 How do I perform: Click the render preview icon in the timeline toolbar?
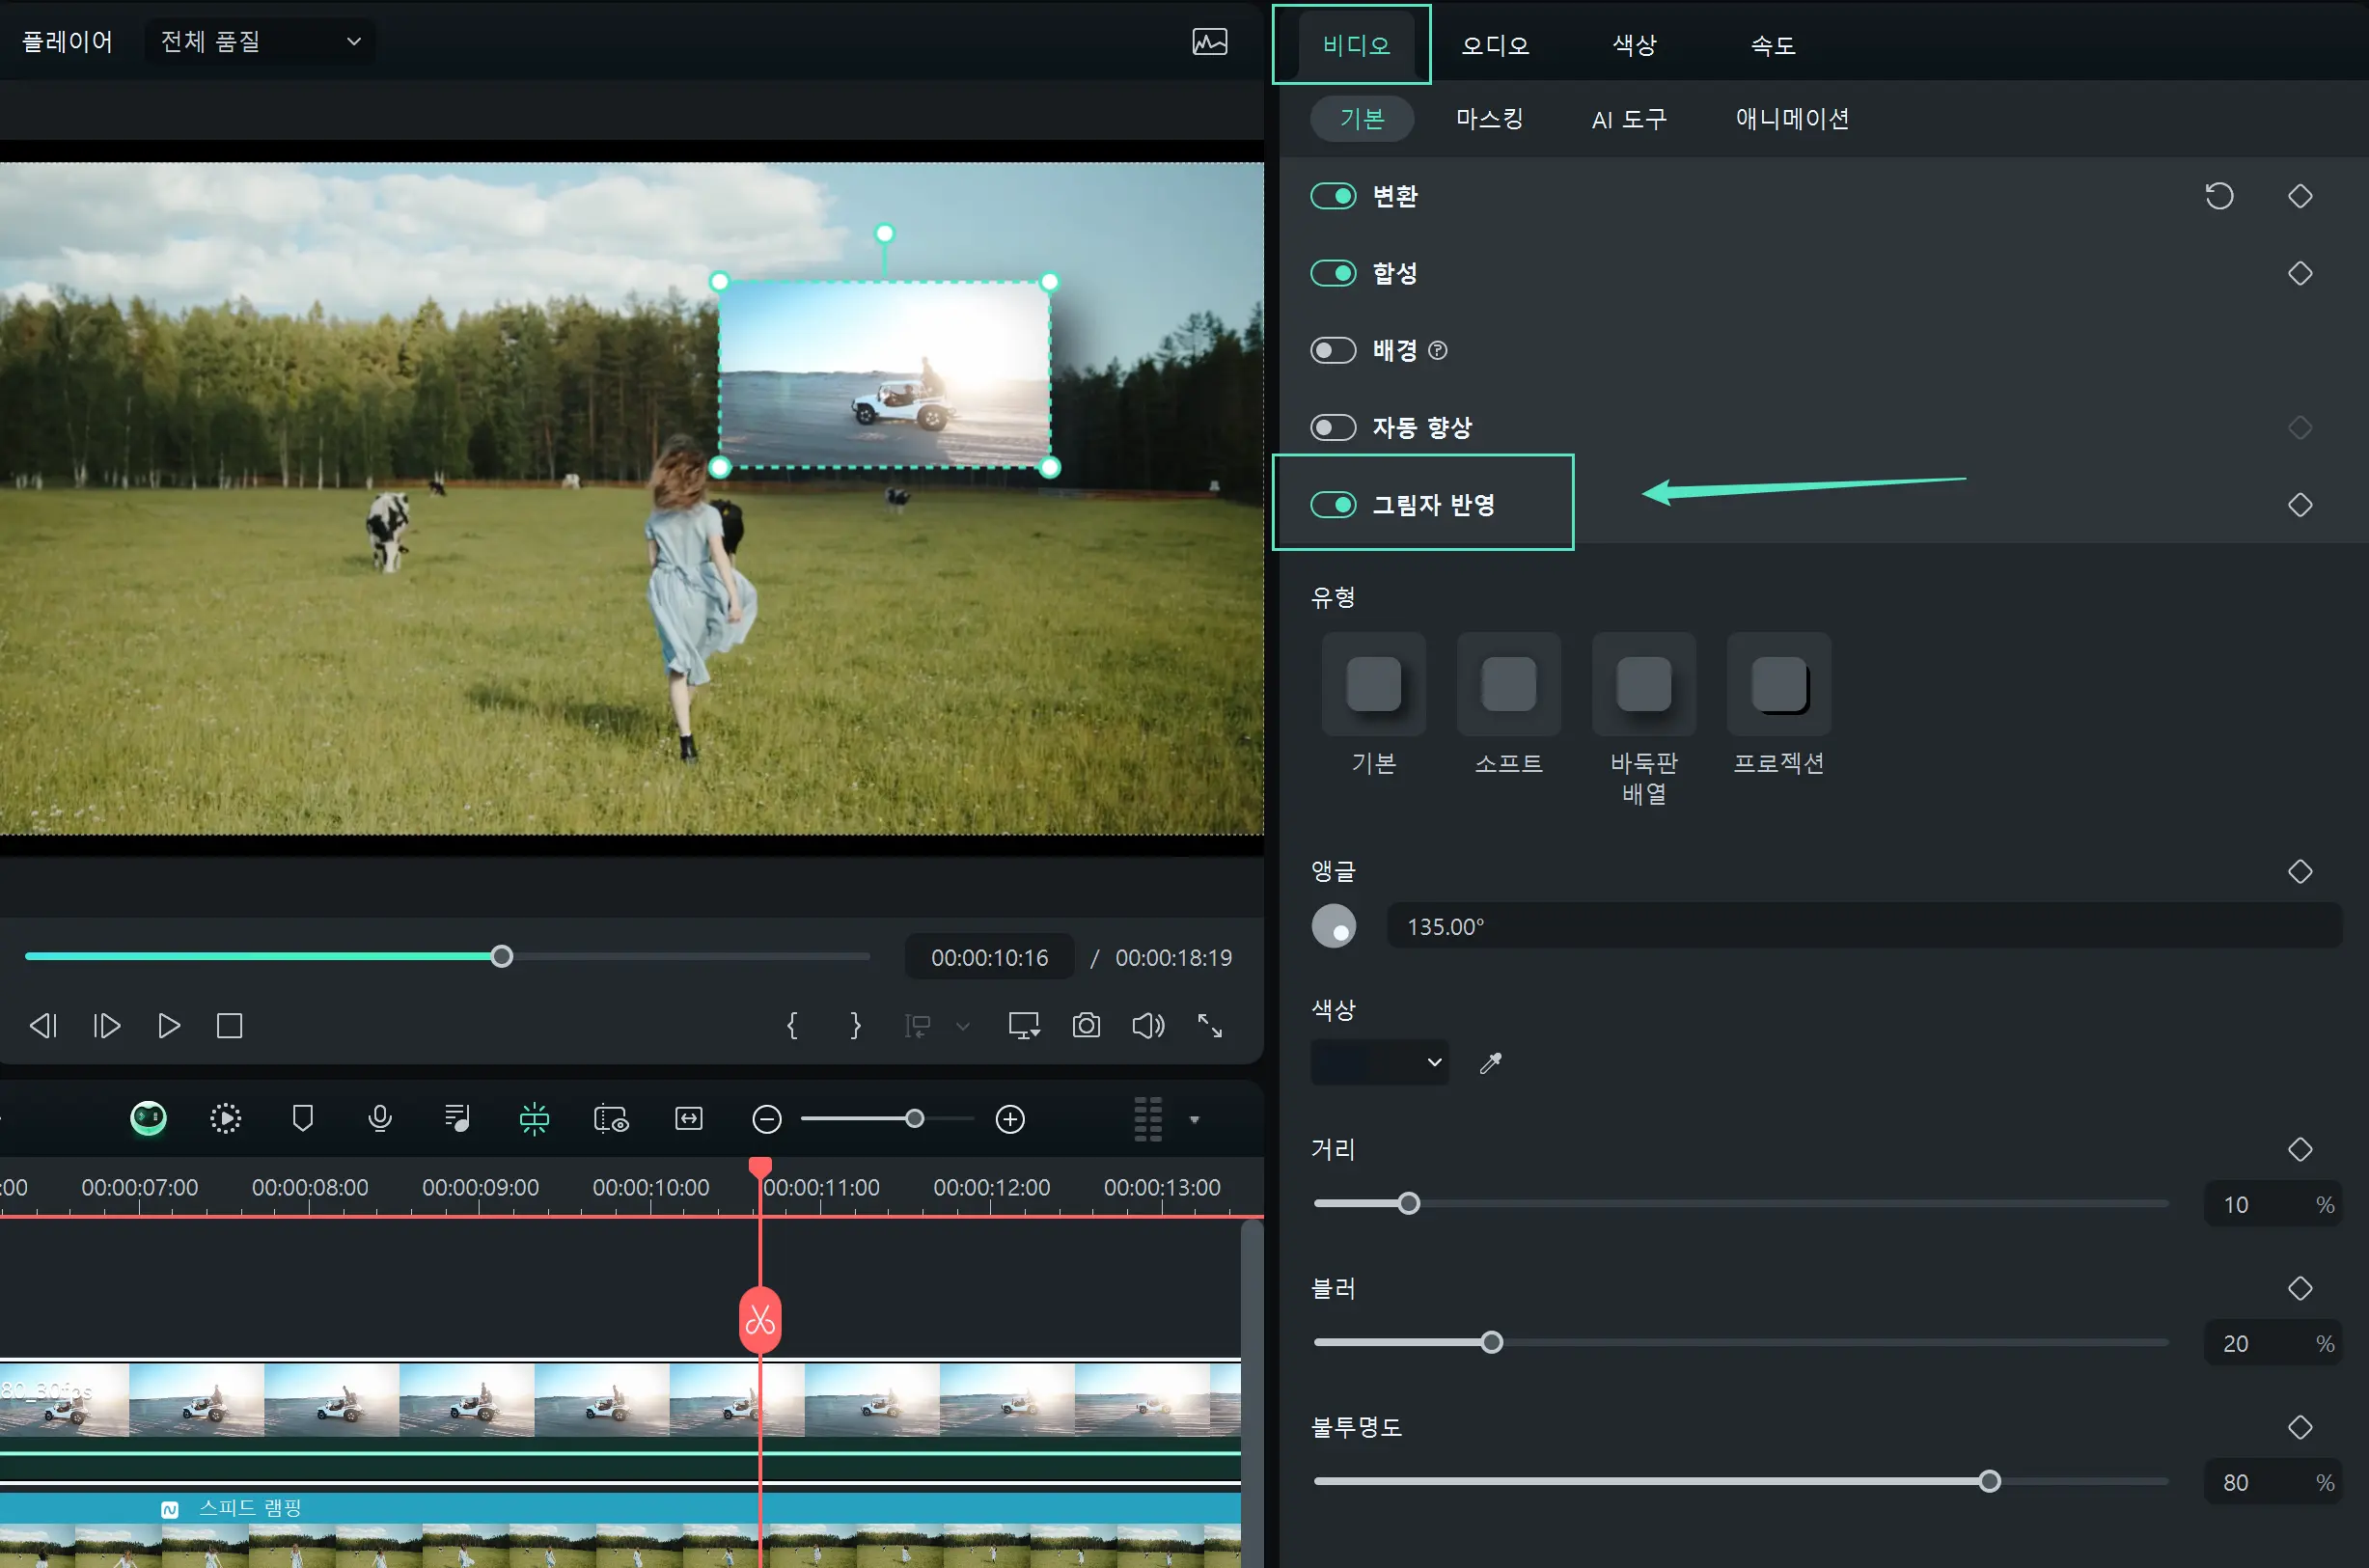coord(226,1118)
